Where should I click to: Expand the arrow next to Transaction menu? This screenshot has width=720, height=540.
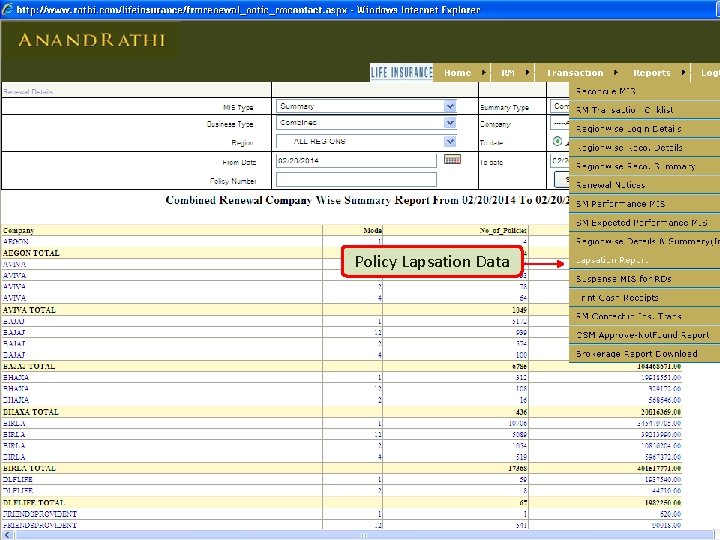[616, 73]
